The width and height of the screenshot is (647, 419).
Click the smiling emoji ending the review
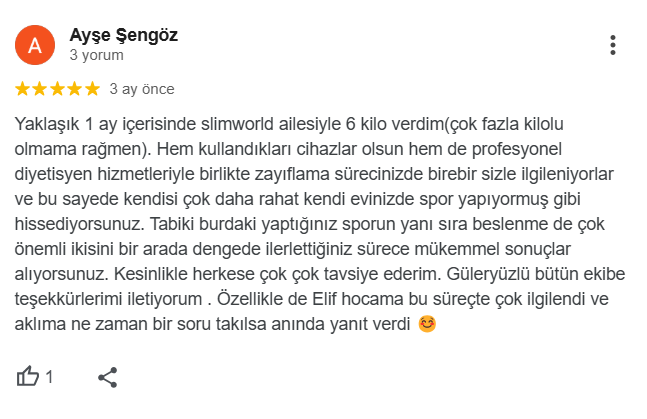(427, 324)
